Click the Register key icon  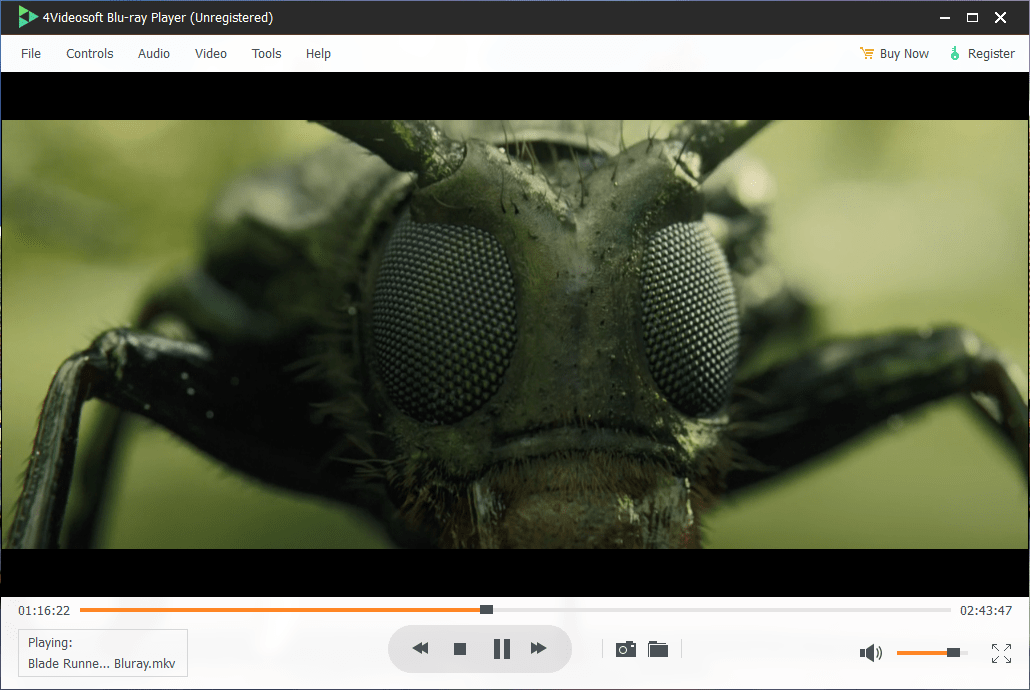(955, 54)
